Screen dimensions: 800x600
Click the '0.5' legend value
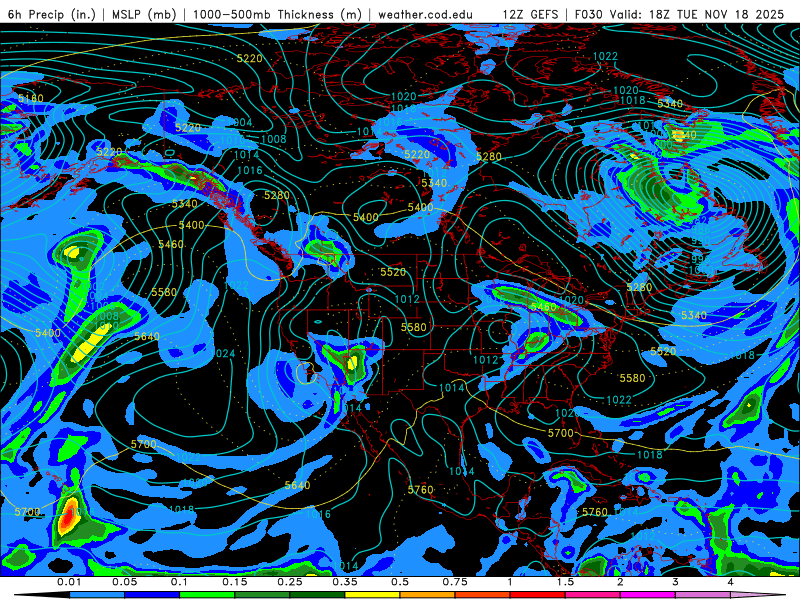[x=400, y=582]
